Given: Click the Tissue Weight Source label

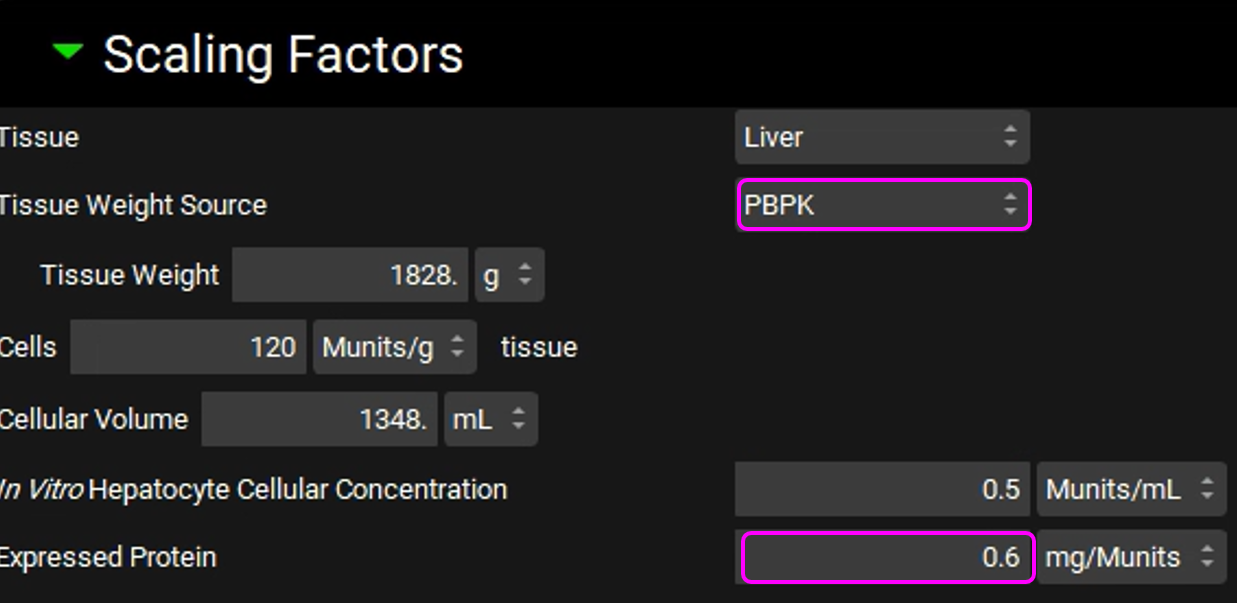Looking at the screenshot, I should pyautogui.click(x=133, y=206).
